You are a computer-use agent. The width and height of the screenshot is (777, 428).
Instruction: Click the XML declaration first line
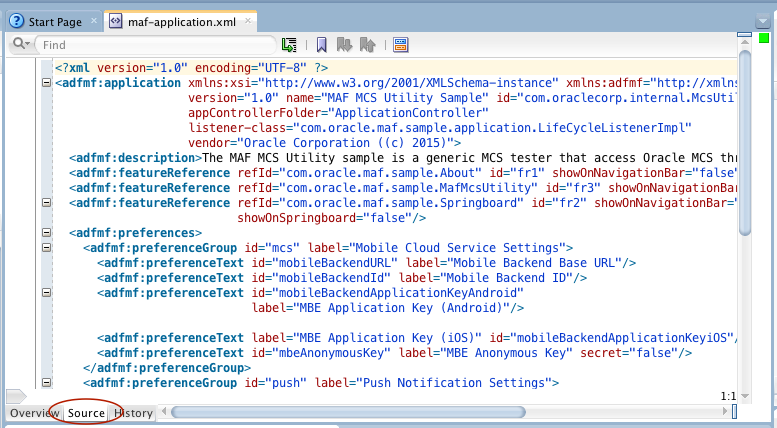pos(191,68)
